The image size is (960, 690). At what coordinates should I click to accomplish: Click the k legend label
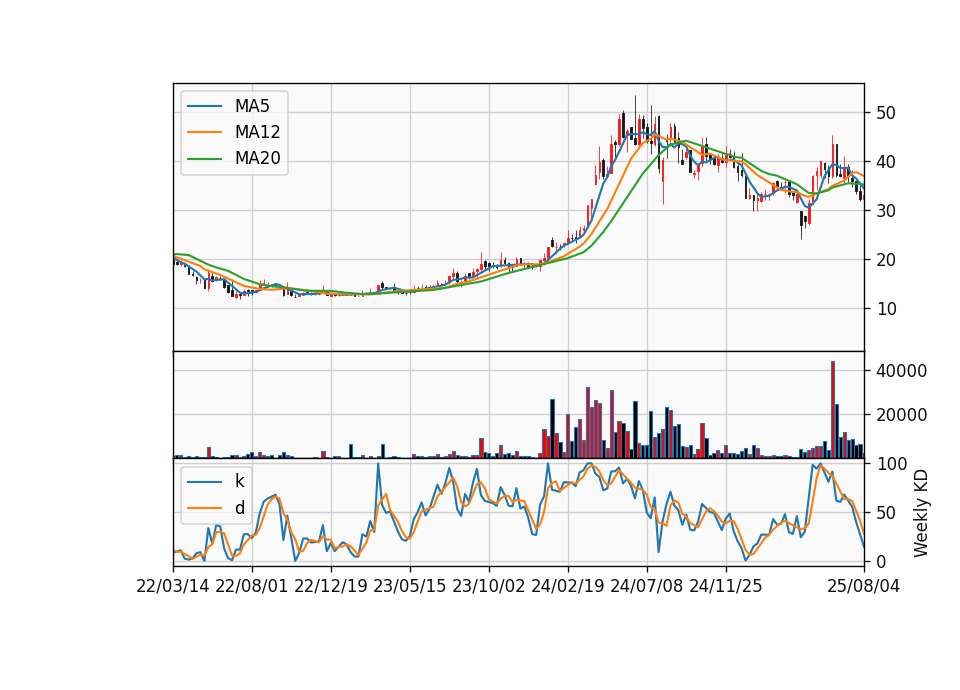[x=239, y=481]
